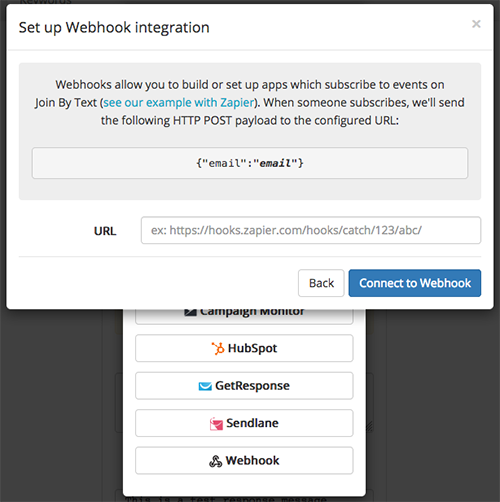500x502 pixels.
Task: Focus the URL input field
Action: tap(311, 230)
